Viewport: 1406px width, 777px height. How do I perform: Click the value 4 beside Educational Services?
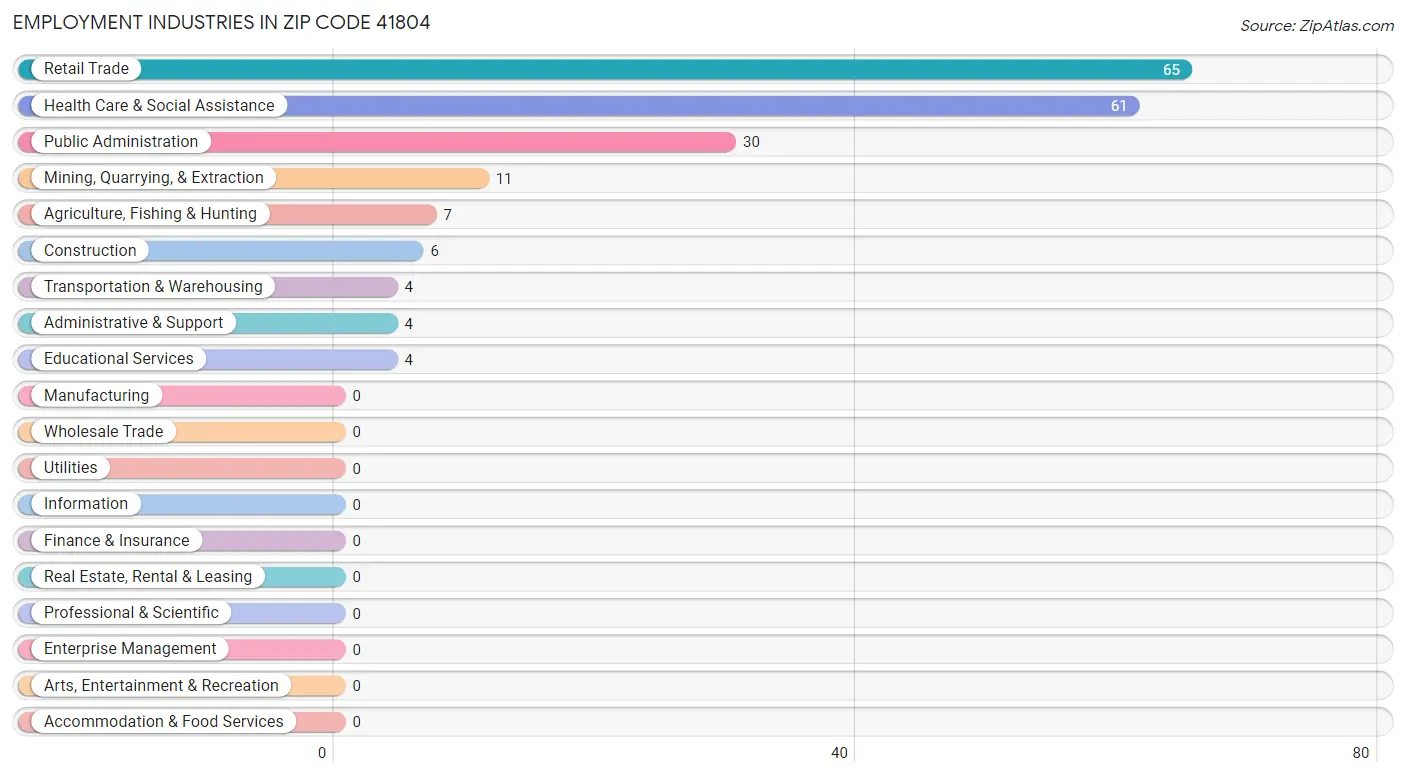coord(409,359)
